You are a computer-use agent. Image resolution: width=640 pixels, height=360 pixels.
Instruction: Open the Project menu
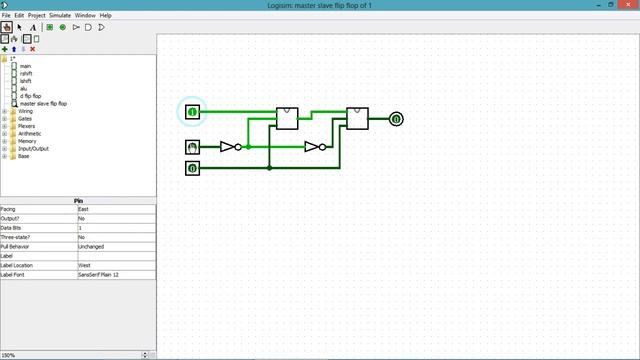click(x=36, y=15)
